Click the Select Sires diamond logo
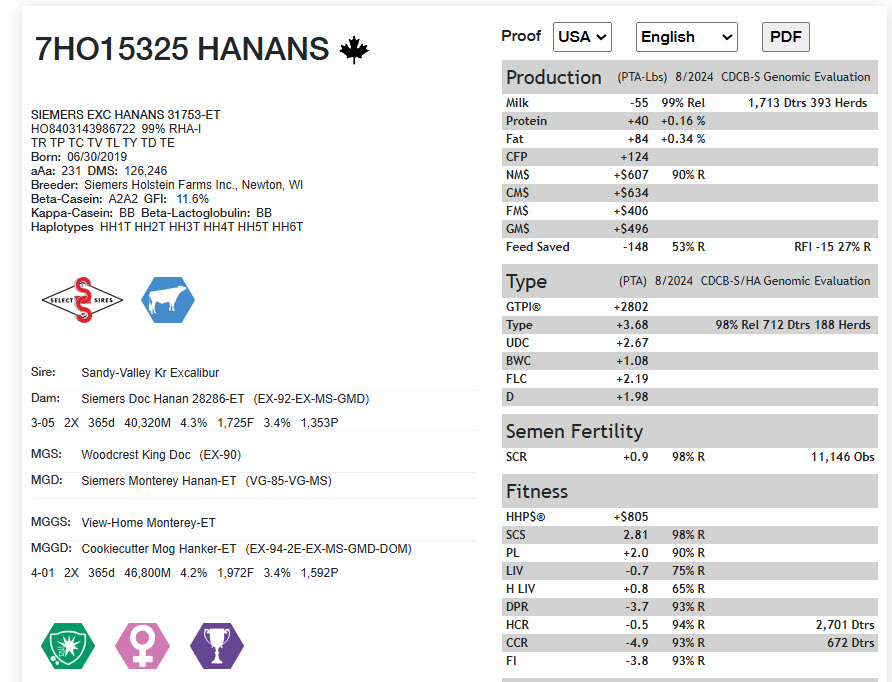This screenshot has width=892, height=682. tap(82, 300)
